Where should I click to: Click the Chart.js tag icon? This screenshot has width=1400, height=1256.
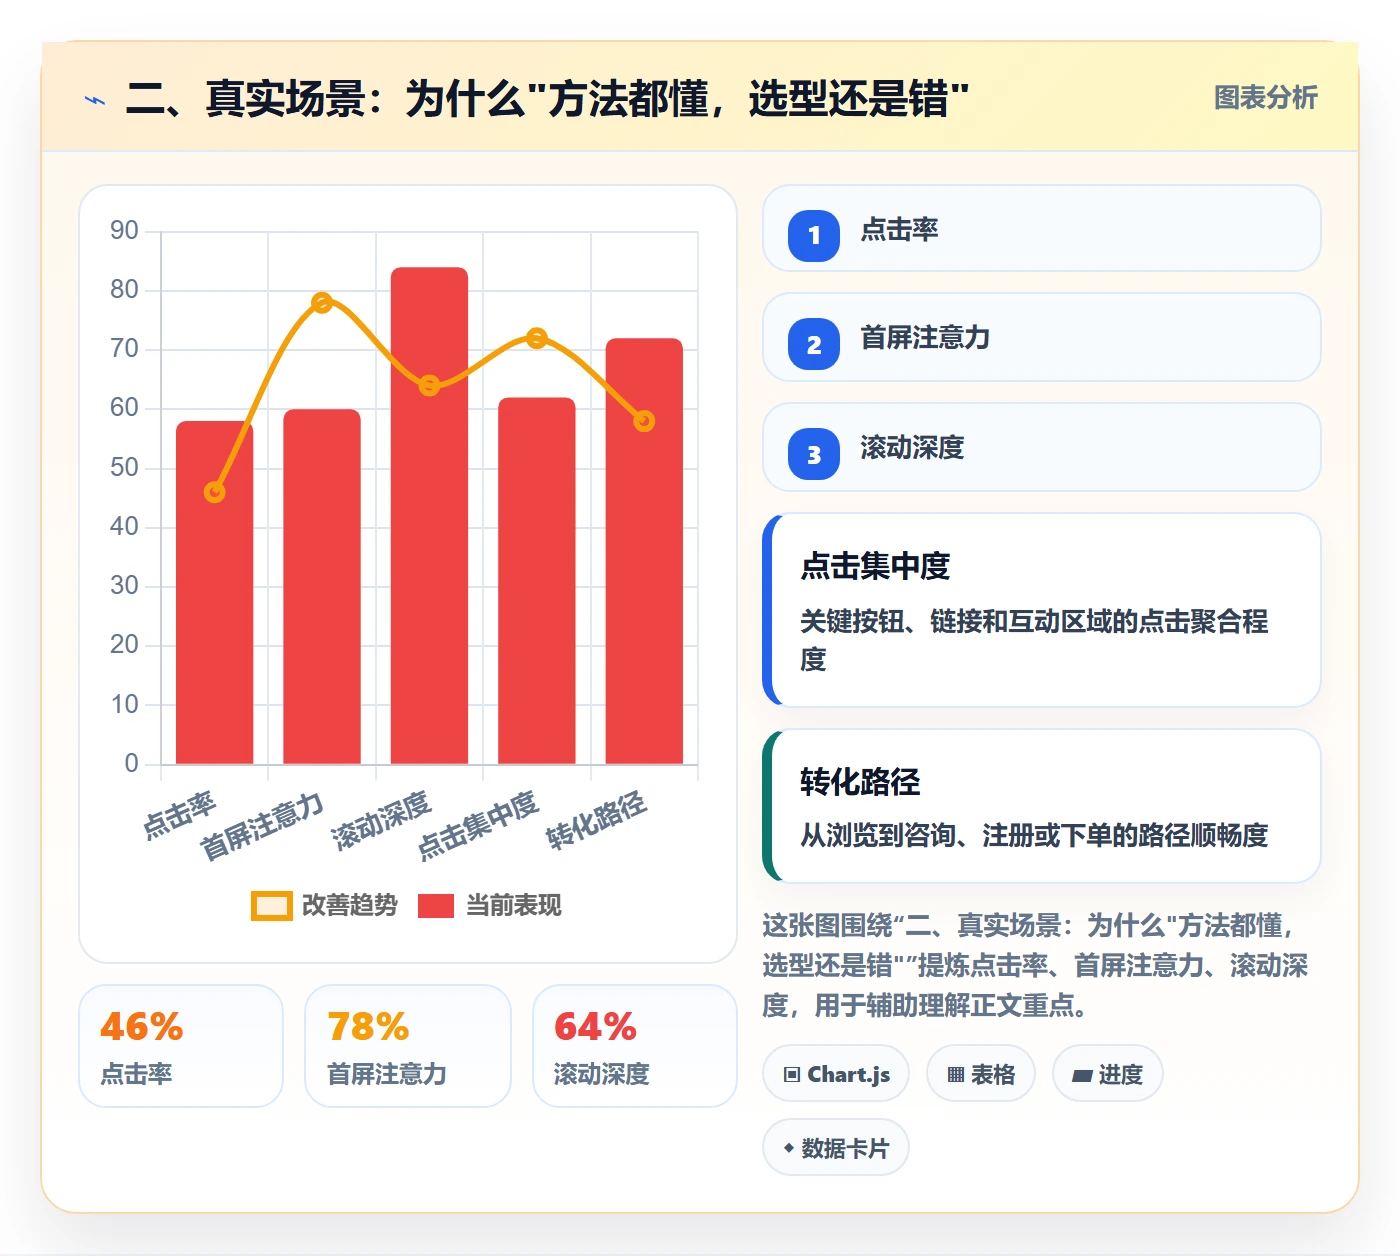pyautogui.click(x=792, y=1075)
